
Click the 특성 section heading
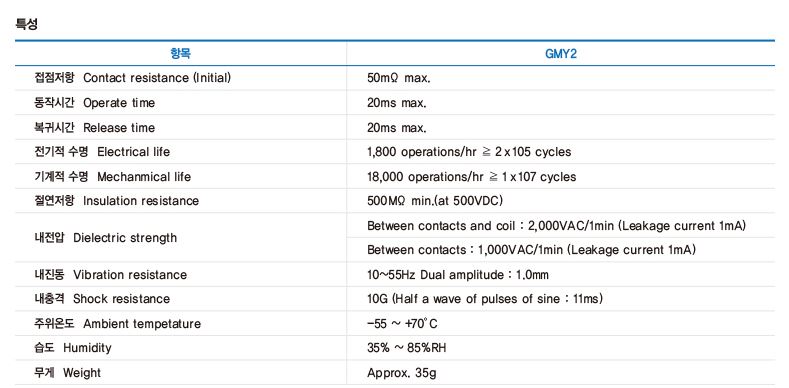(x=26, y=24)
